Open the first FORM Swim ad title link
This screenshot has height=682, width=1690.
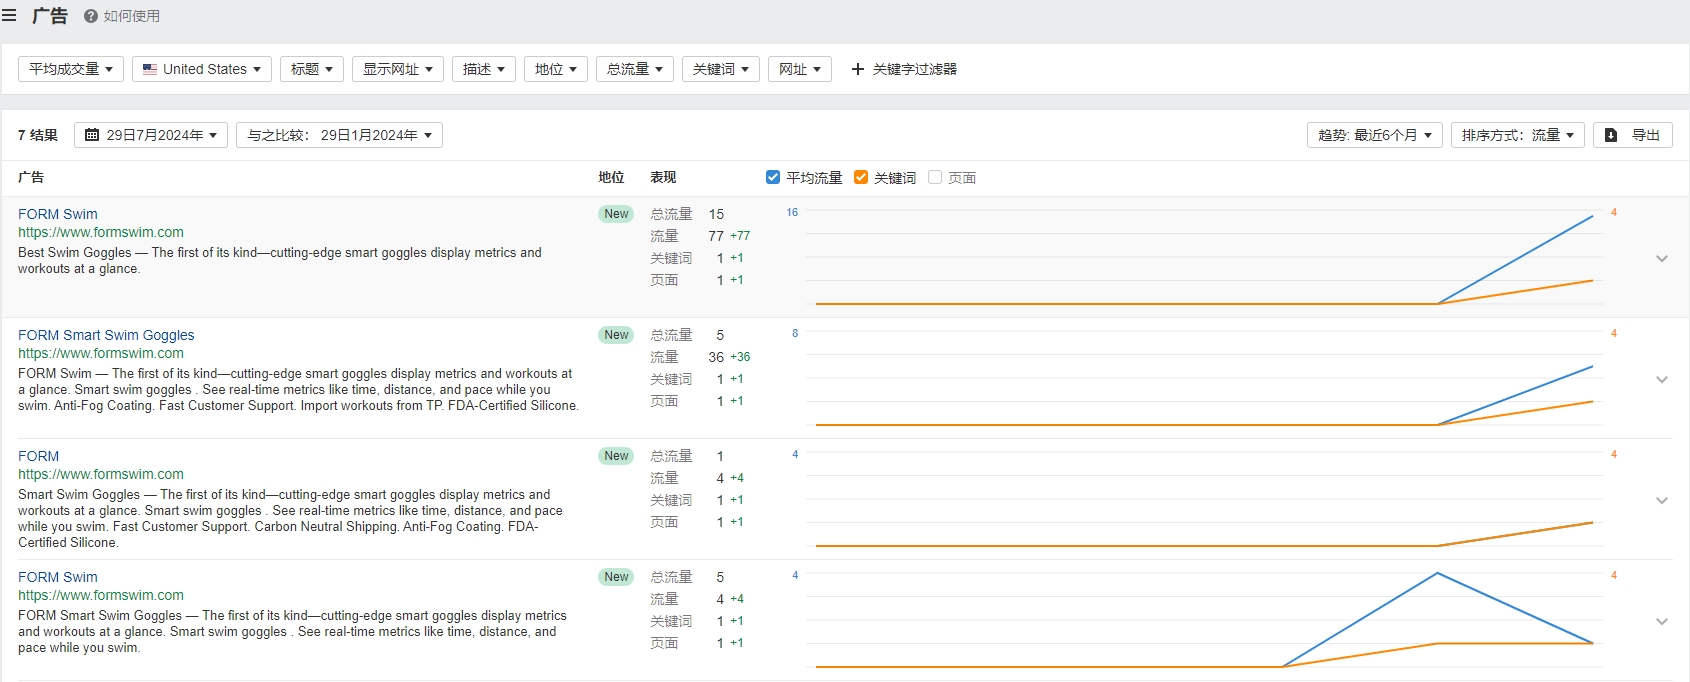point(58,214)
